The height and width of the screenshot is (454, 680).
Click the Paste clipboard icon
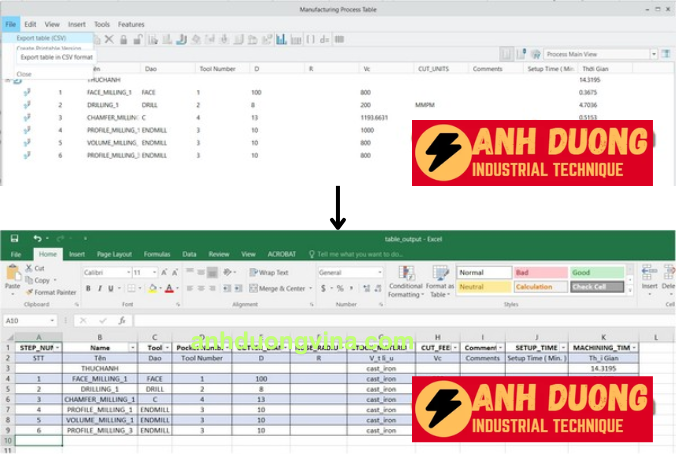[12, 274]
